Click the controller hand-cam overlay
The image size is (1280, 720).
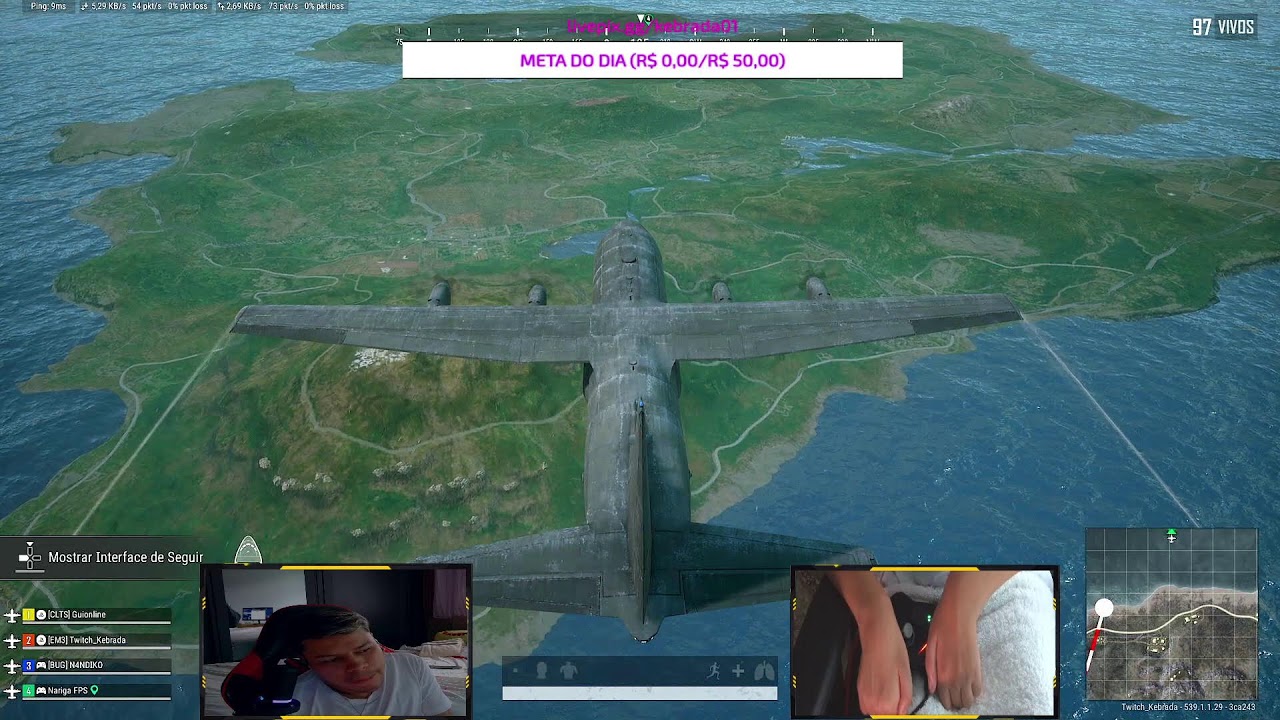click(x=925, y=642)
